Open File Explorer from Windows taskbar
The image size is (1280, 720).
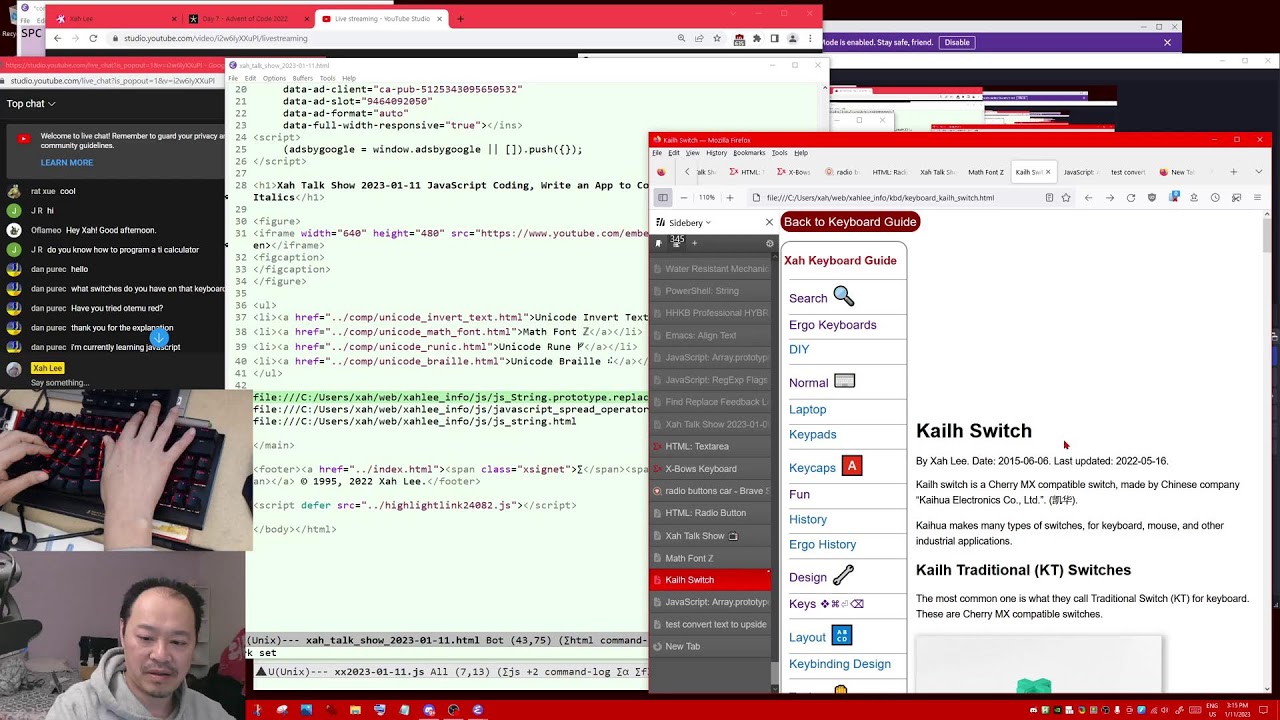click(355, 710)
